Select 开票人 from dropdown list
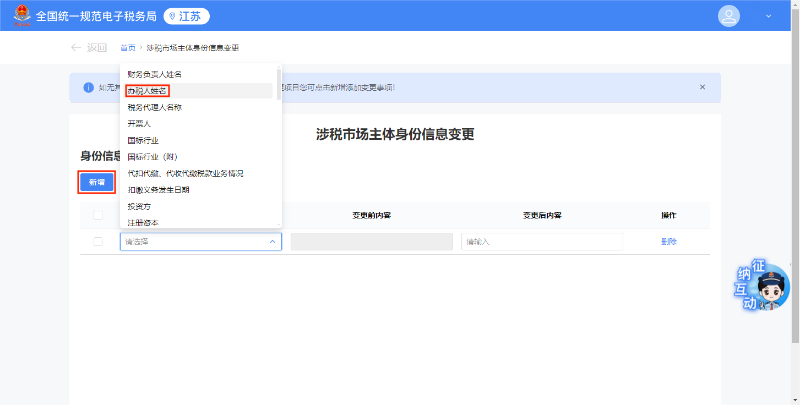This screenshot has width=800, height=405. 200,124
